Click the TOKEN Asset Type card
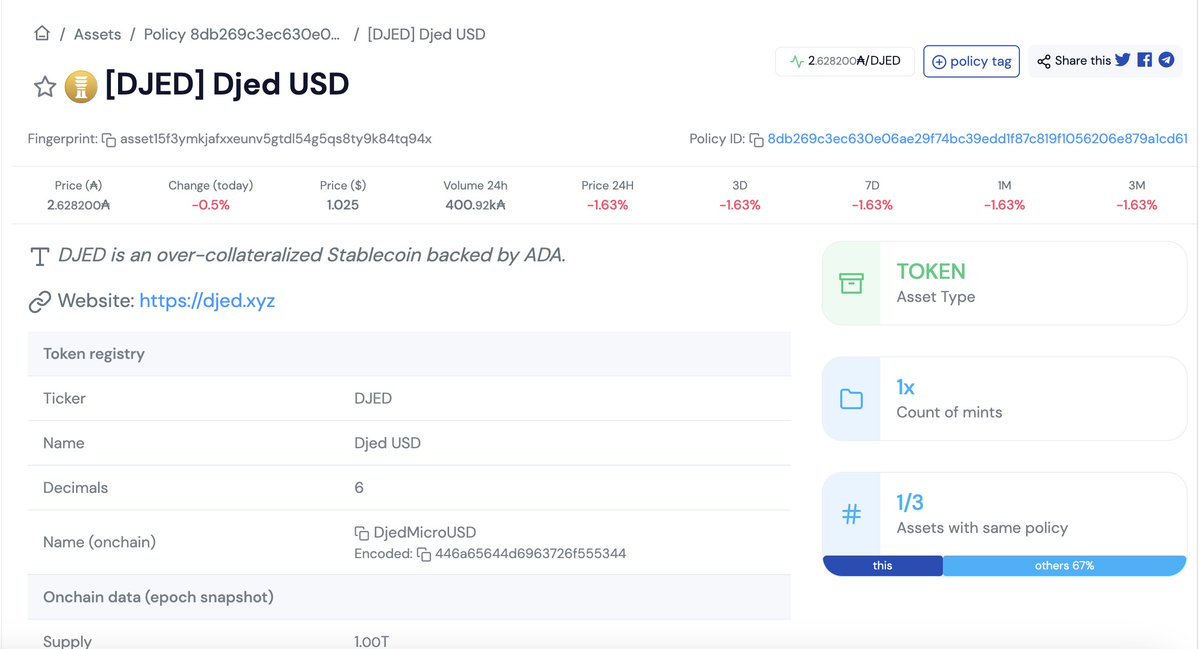The width and height of the screenshot is (1199, 649). (1004, 284)
